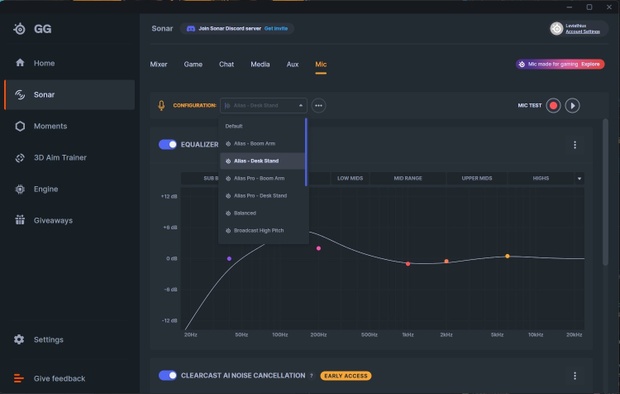Screen dimensions: 620x394
Task: Switch to the Aux tab
Action: 293,64
